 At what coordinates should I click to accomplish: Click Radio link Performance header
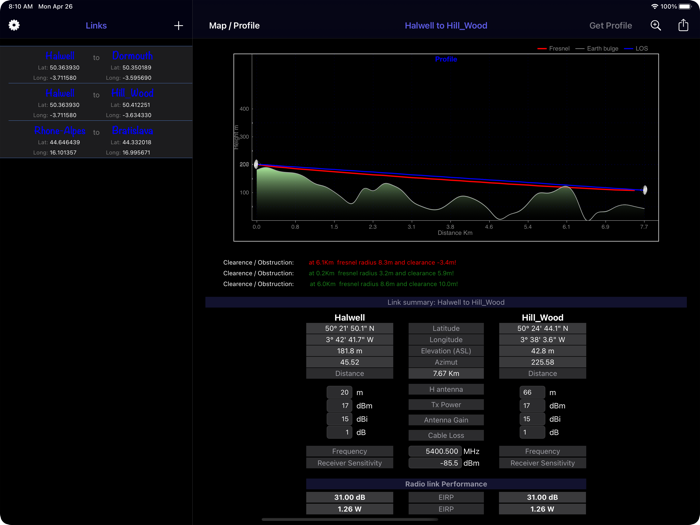coord(446,484)
